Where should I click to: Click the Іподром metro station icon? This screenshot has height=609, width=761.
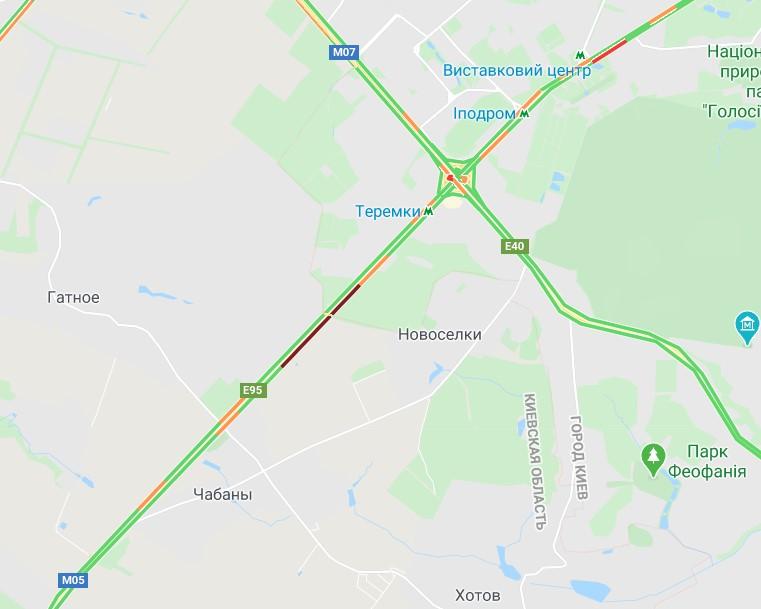pyautogui.click(x=524, y=114)
